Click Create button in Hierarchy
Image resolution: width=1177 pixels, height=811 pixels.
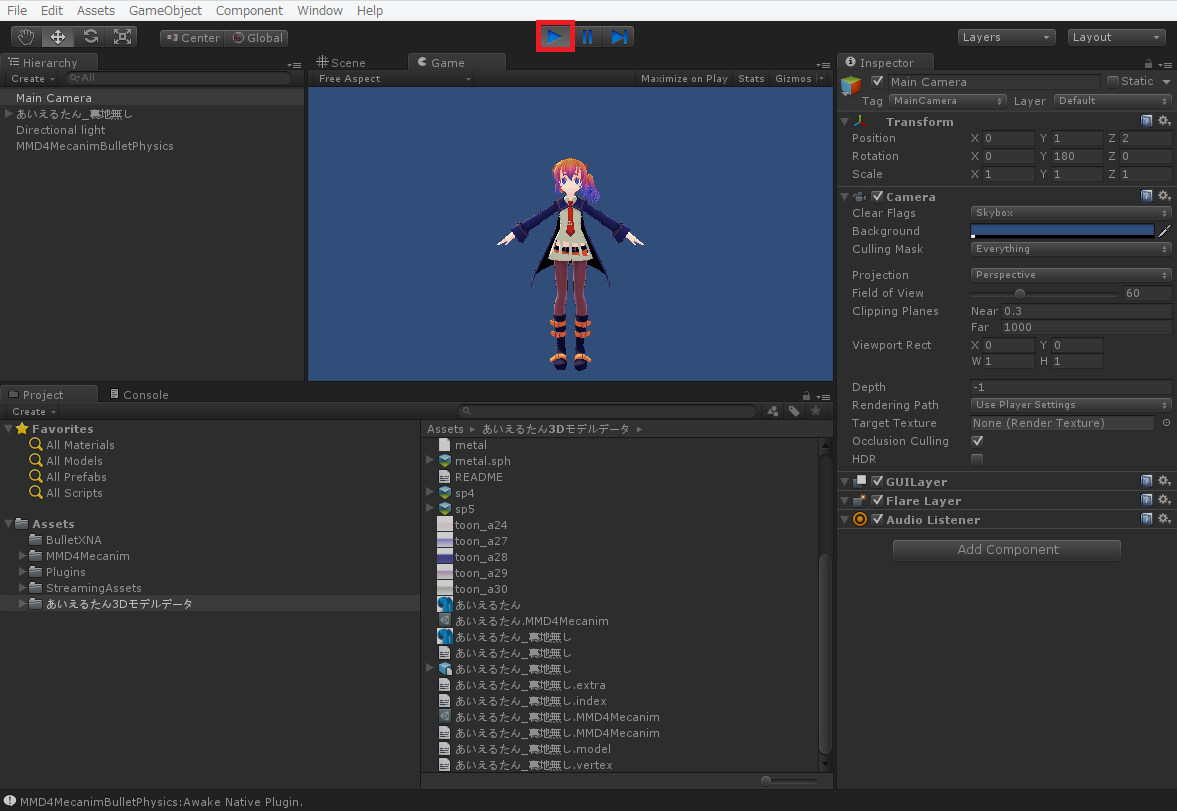point(33,79)
